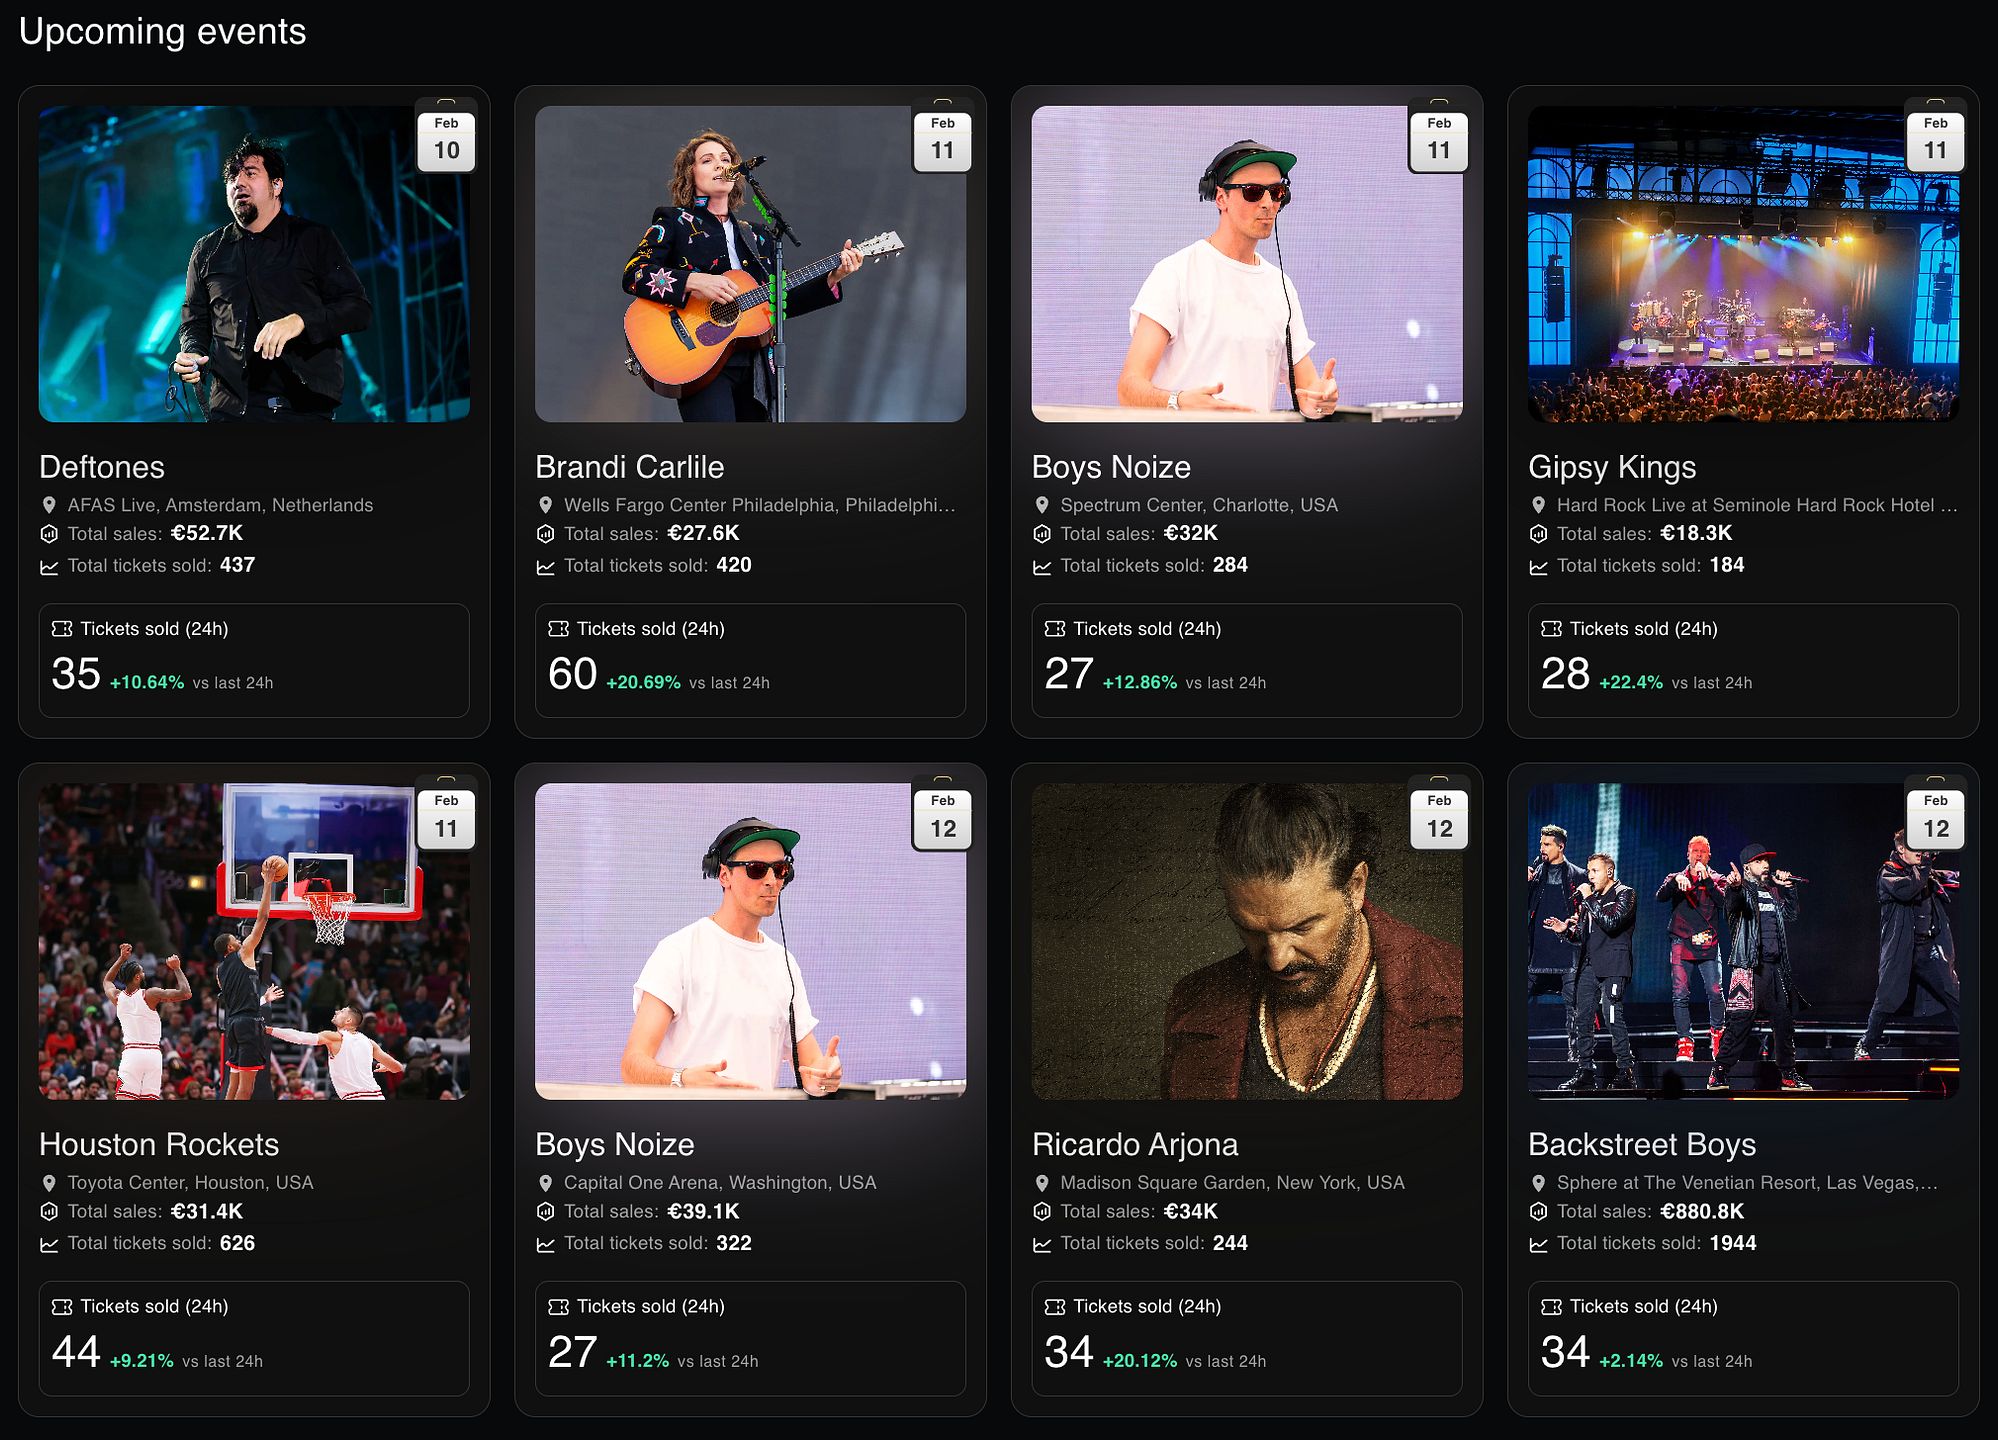Image resolution: width=1998 pixels, height=1440 pixels.
Task: Open the Brandi Carlile event photo
Action: 750,264
